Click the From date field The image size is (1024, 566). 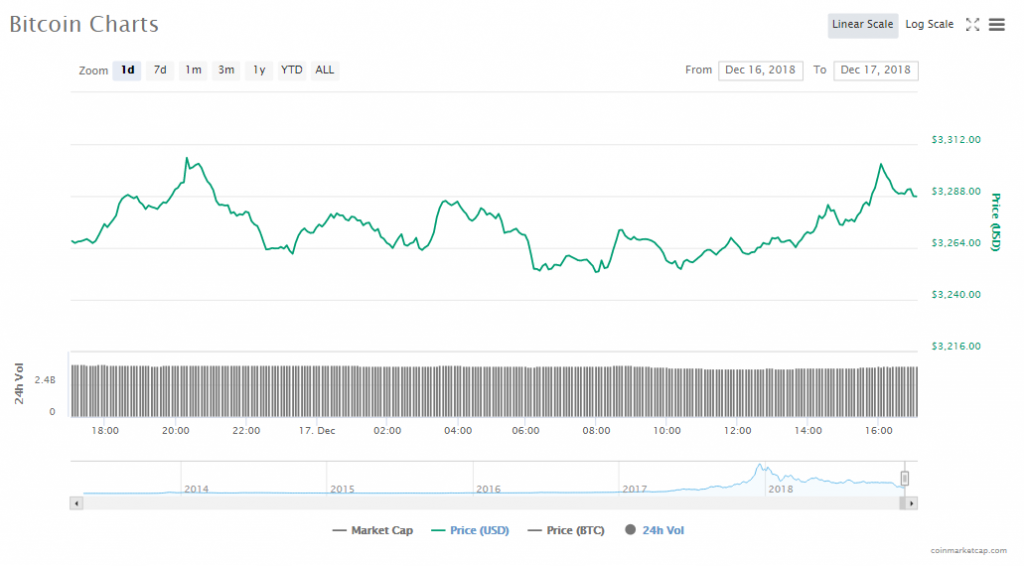[760, 70]
